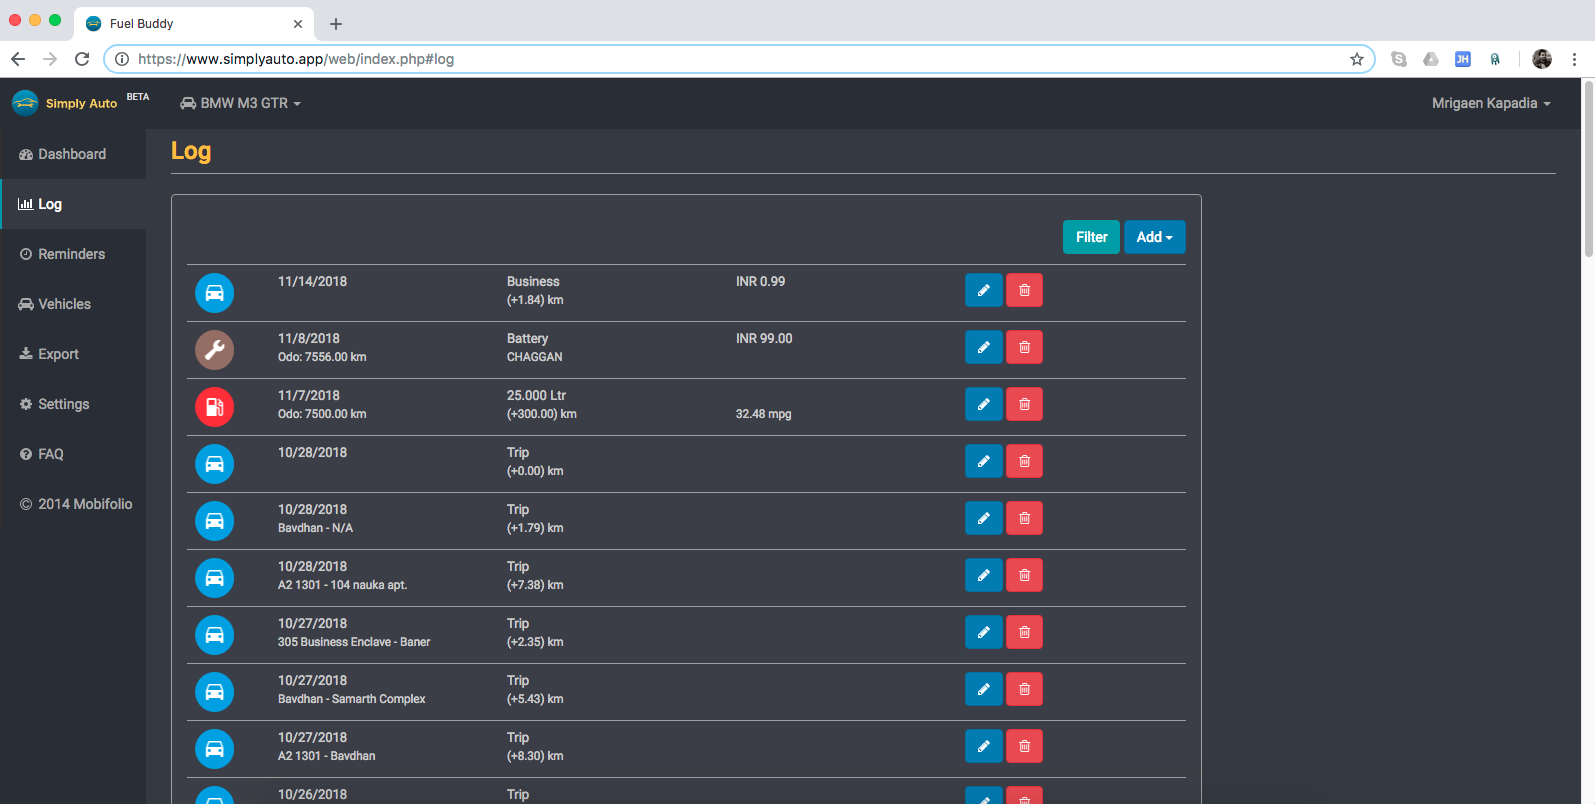Open a new browser tab
1595x804 pixels.
(336, 24)
